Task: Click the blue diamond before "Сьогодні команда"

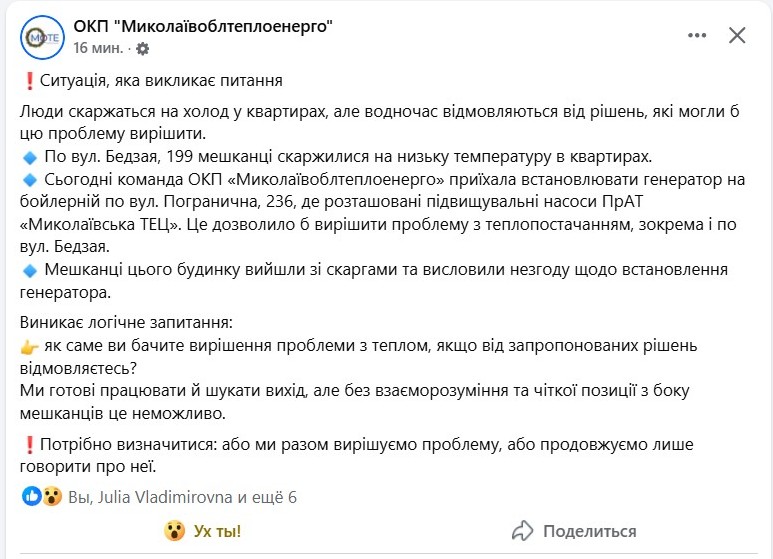Action: pyautogui.click(x=28, y=181)
